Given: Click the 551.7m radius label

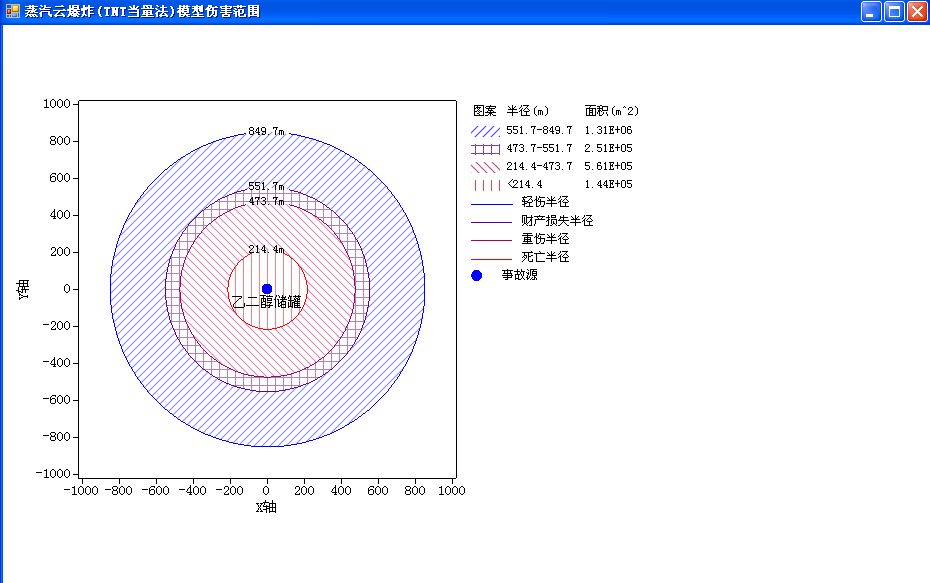Looking at the screenshot, I should (x=266, y=186).
